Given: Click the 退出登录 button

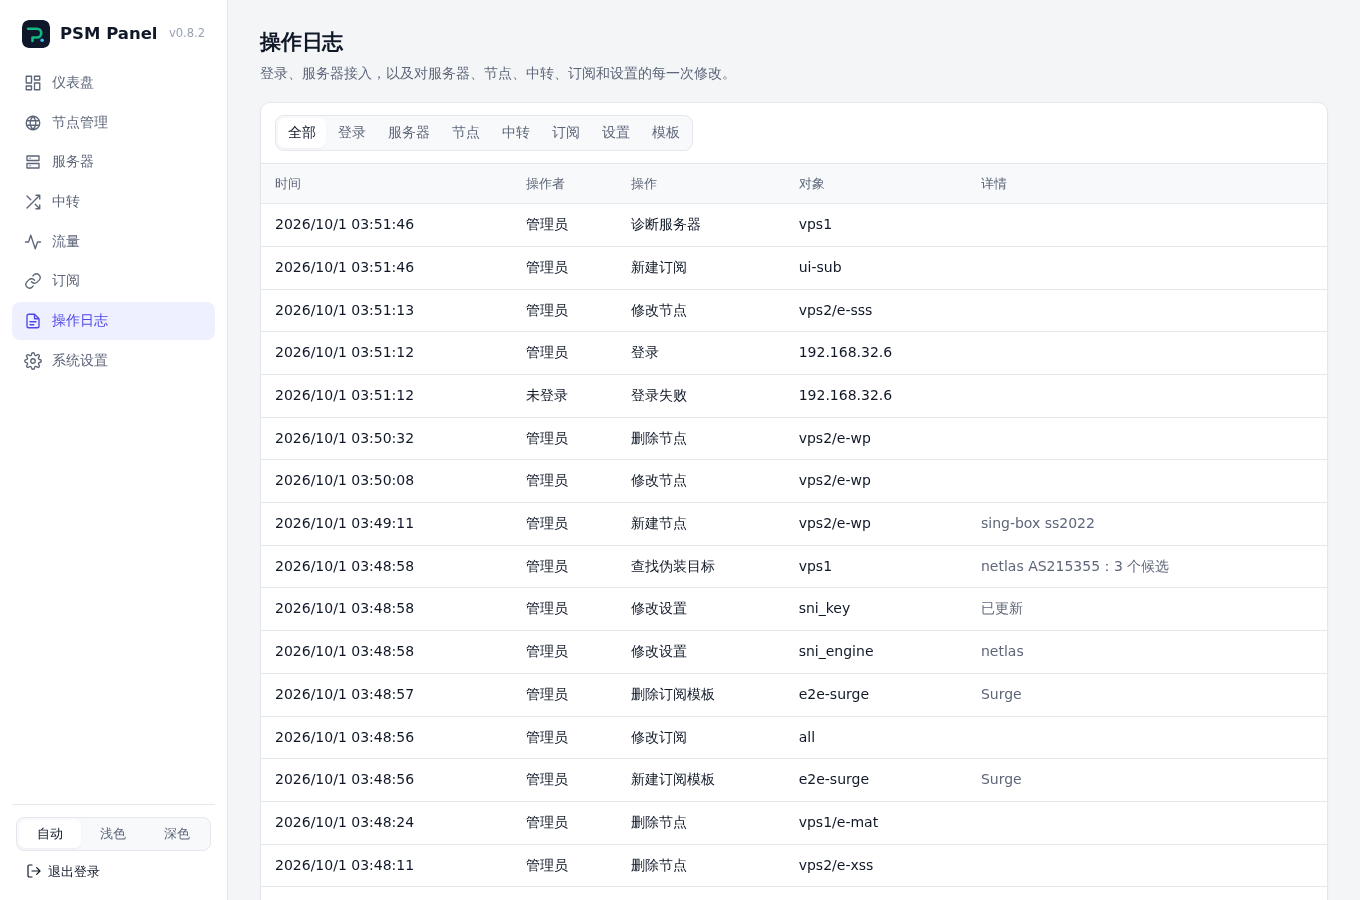Looking at the screenshot, I should (63, 871).
